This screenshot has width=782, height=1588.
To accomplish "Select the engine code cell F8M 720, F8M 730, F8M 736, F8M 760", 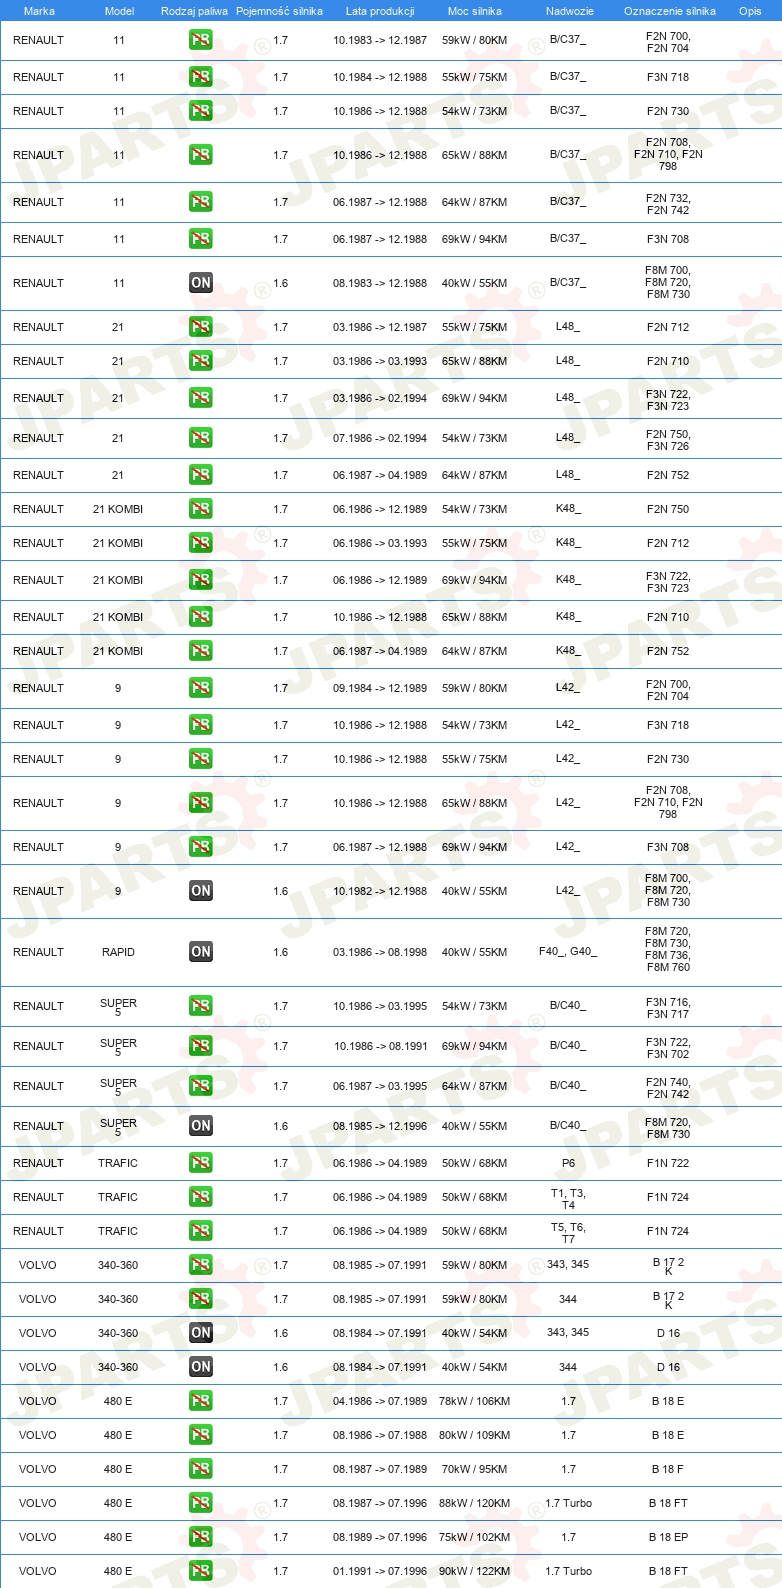I will 668,949.
